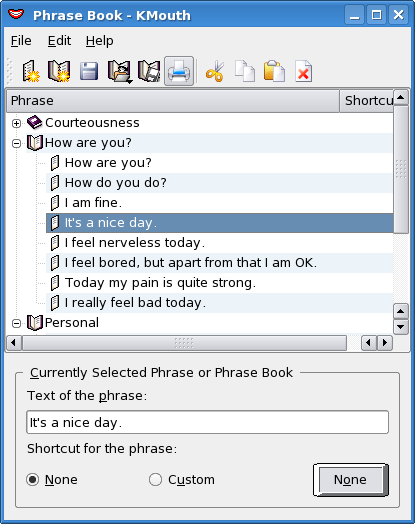Print the phrase book via printer icon
This screenshot has width=415, height=524.
click(x=179, y=71)
